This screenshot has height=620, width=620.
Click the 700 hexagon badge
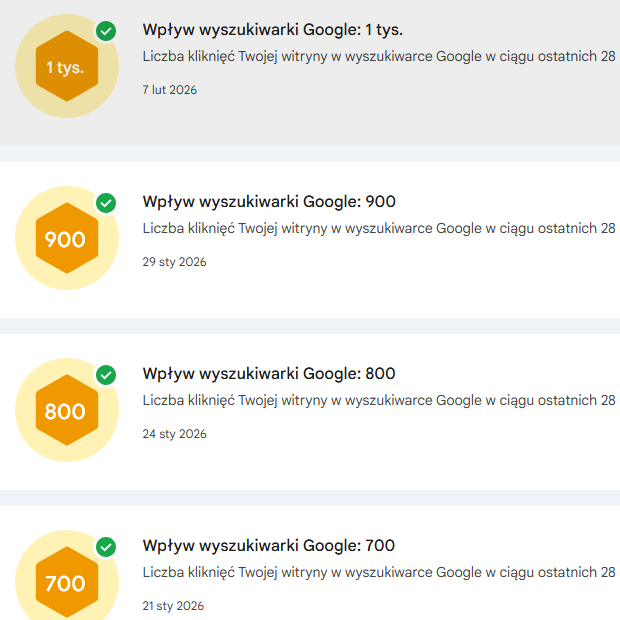65,583
